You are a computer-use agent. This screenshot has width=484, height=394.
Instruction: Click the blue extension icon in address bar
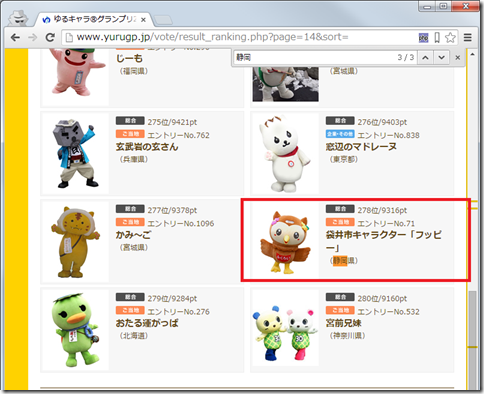tap(423, 38)
